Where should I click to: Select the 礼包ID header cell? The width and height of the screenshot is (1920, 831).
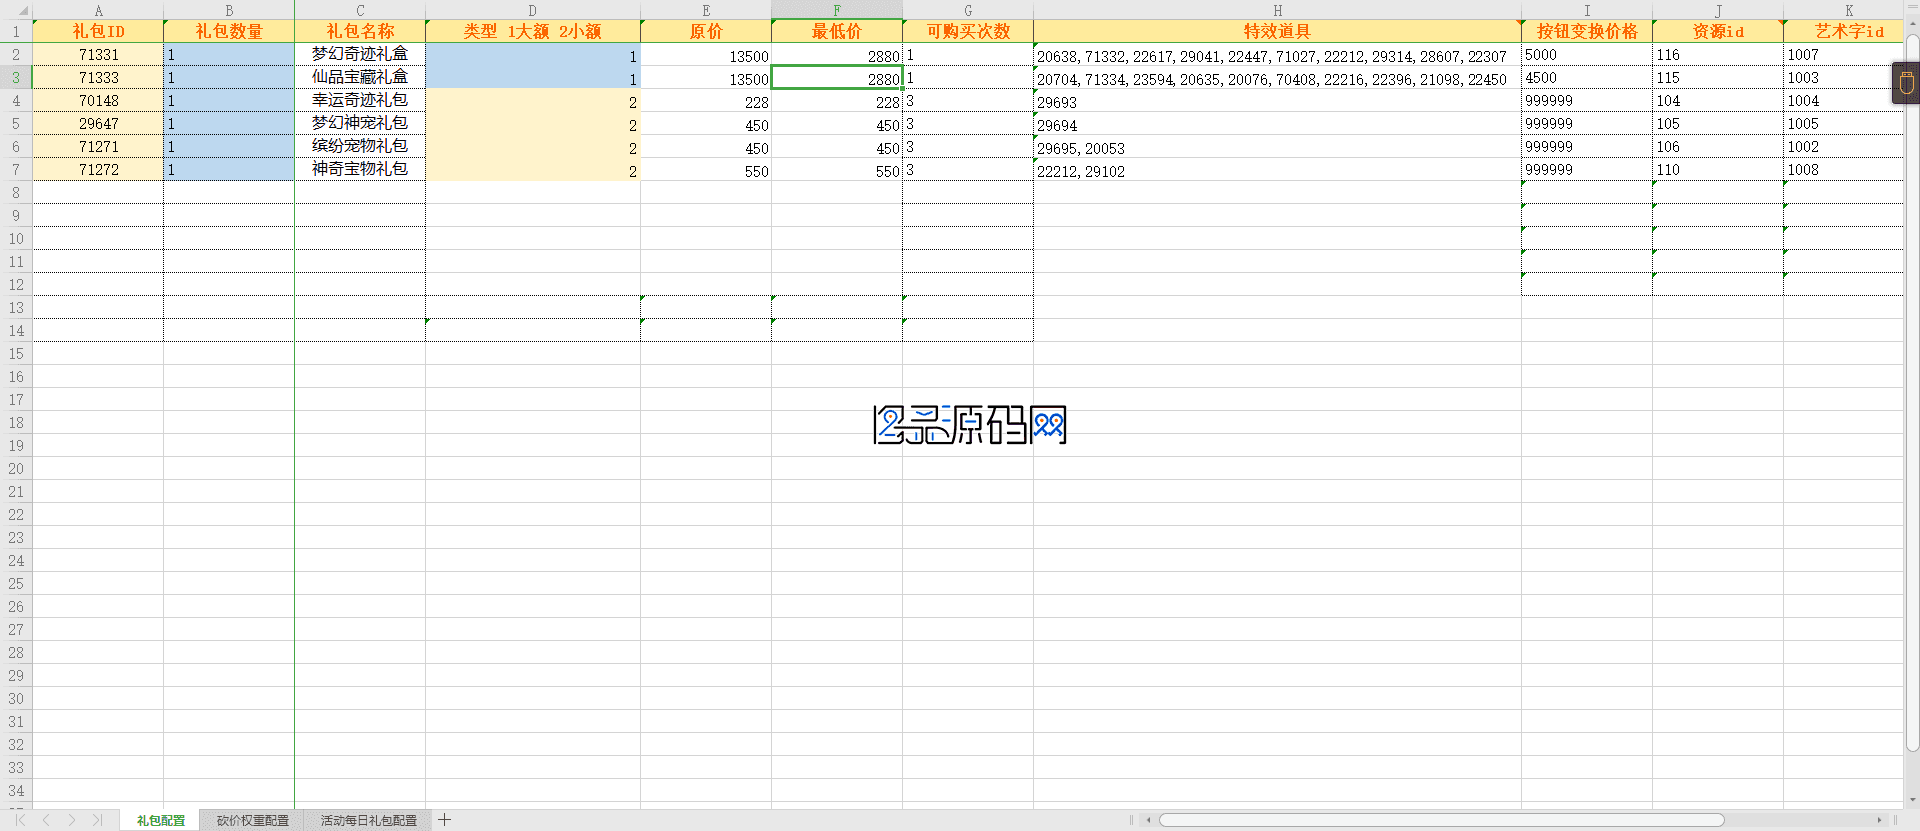(98, 31)
